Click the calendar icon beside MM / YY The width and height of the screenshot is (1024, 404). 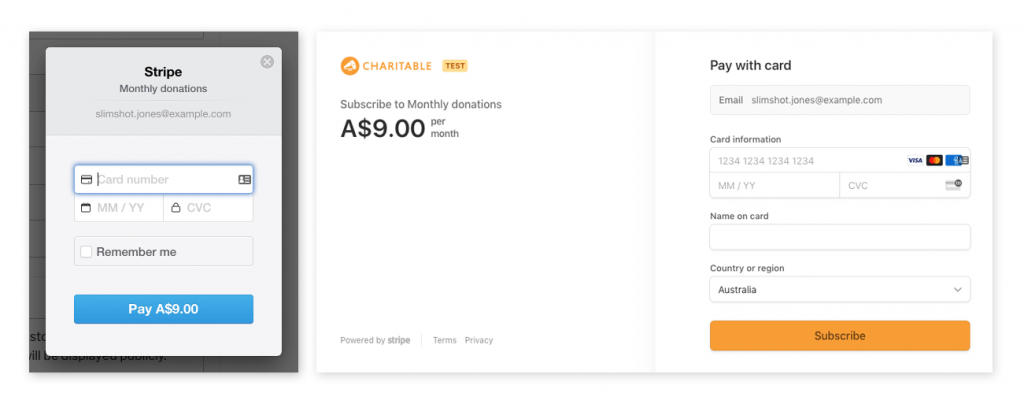[x=86, y=208]
